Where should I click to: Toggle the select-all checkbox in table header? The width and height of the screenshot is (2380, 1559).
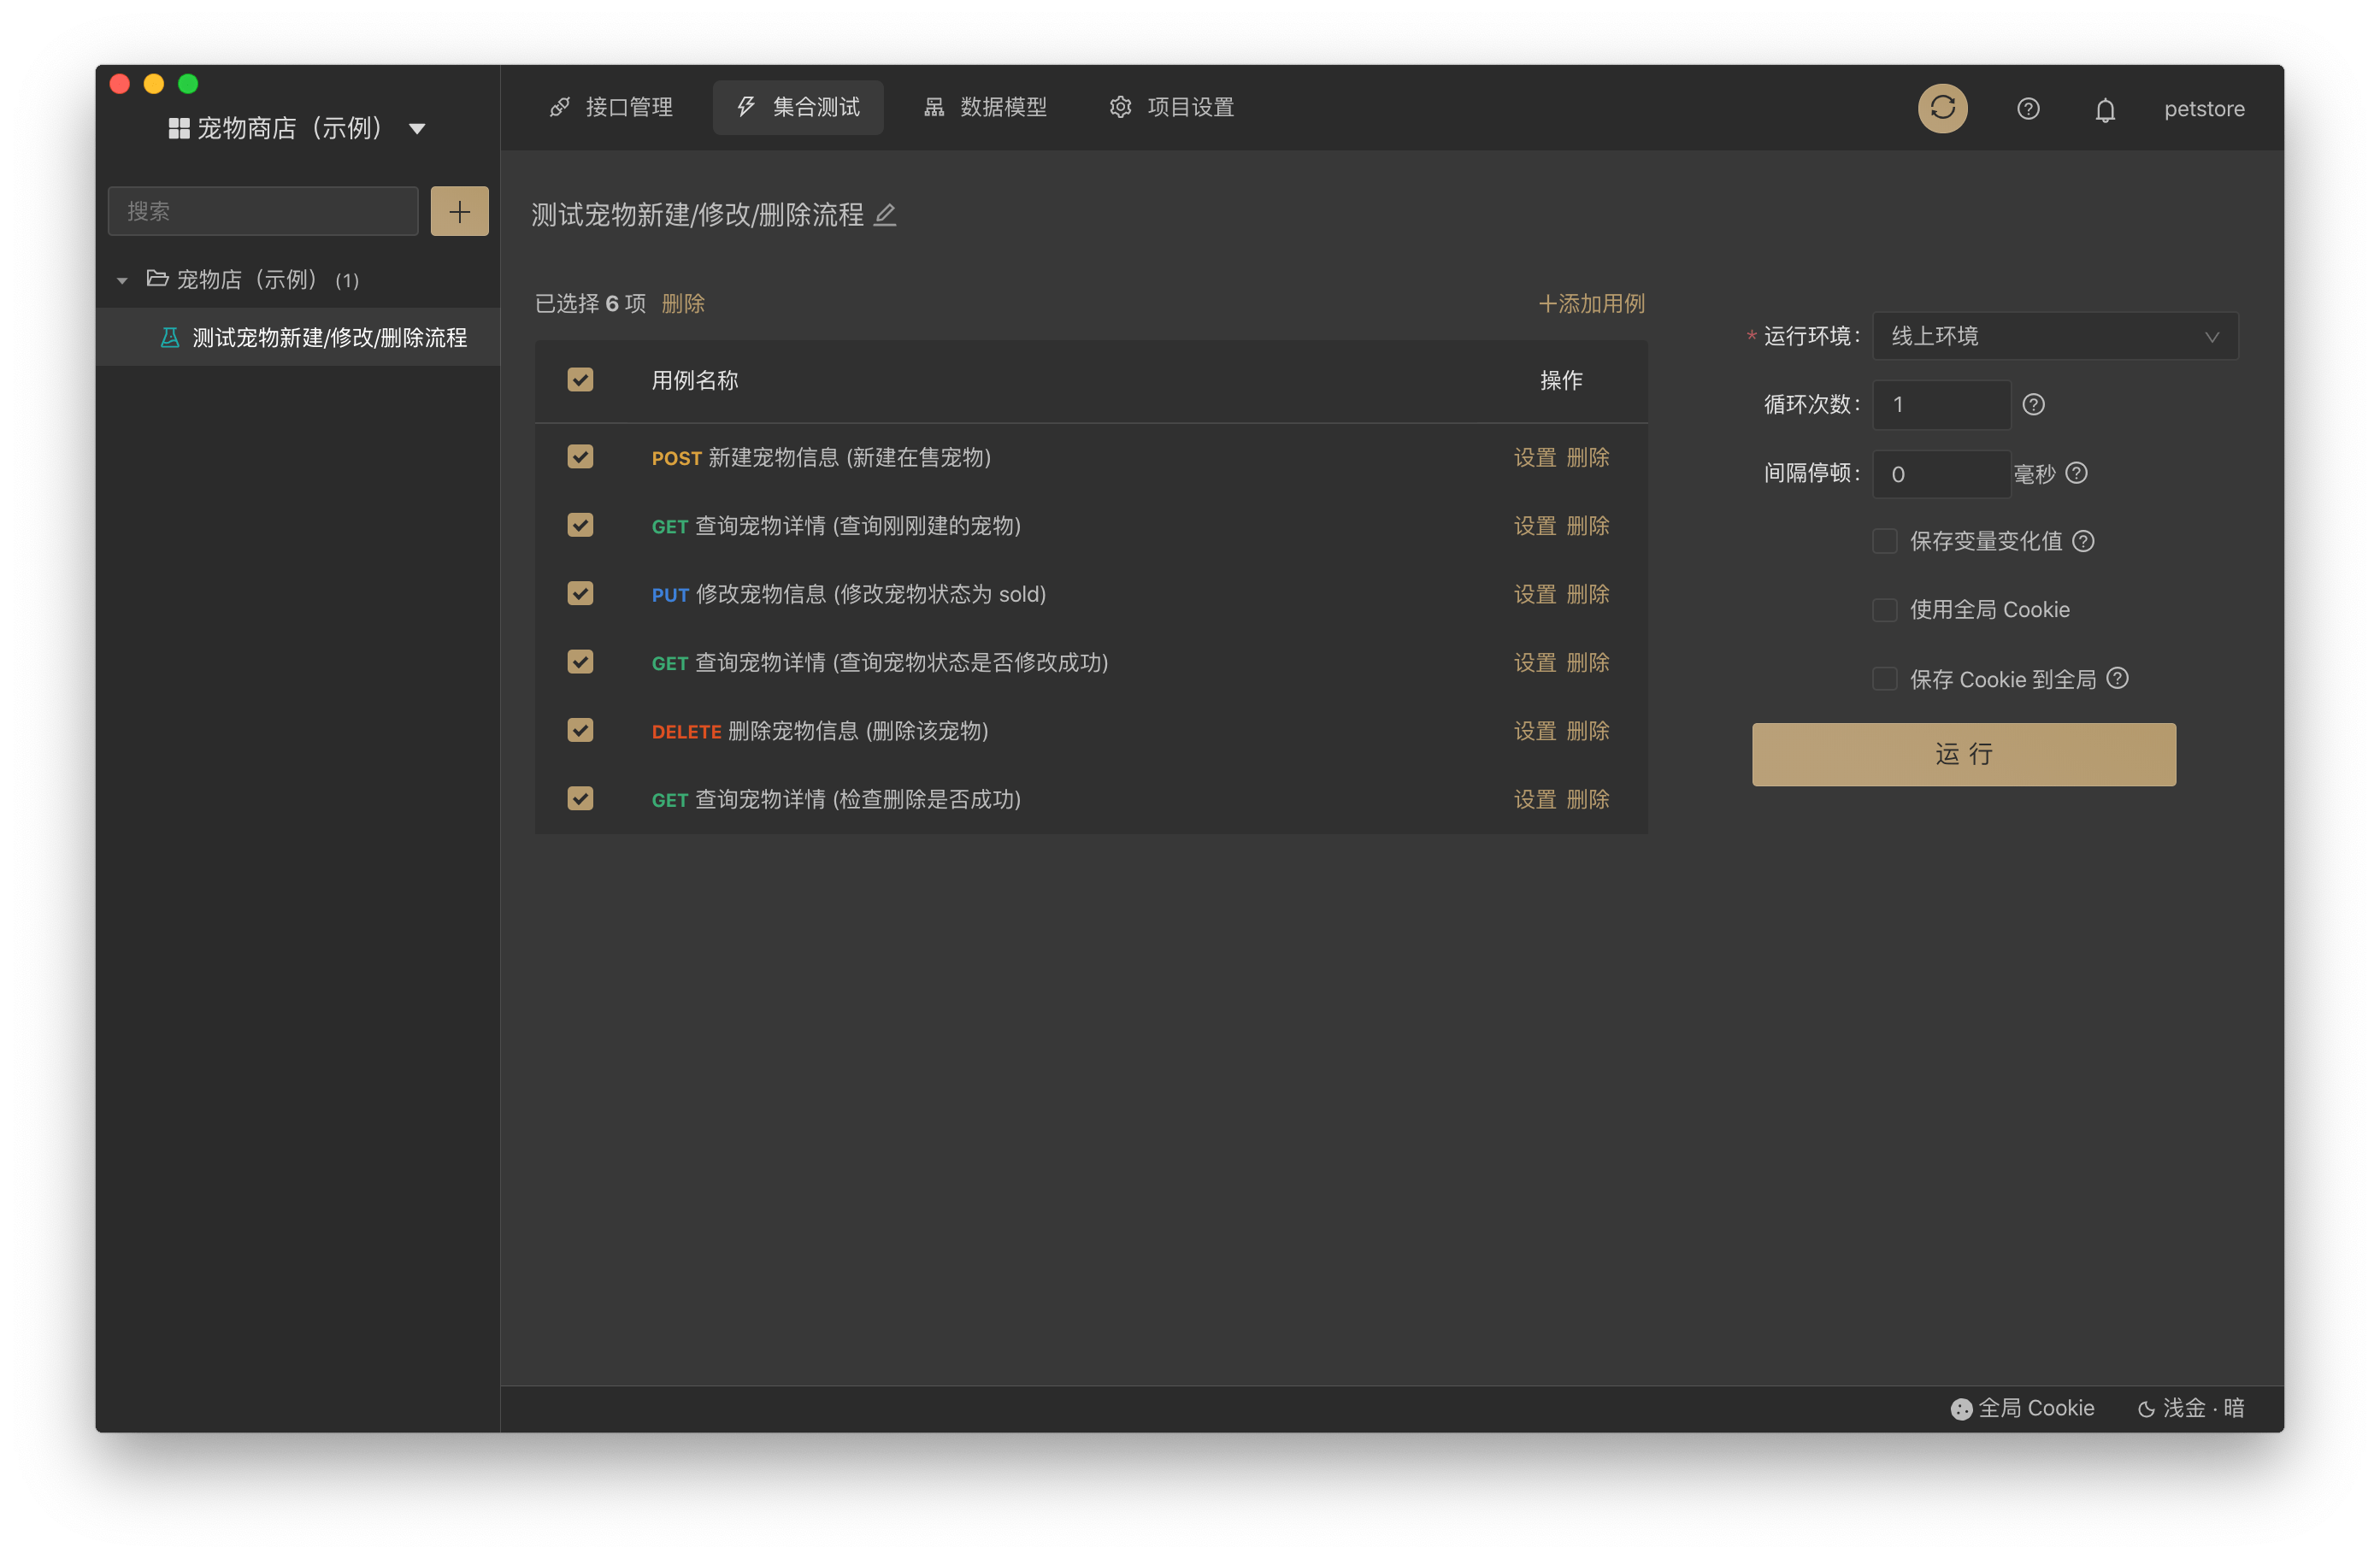coord(580,380)
